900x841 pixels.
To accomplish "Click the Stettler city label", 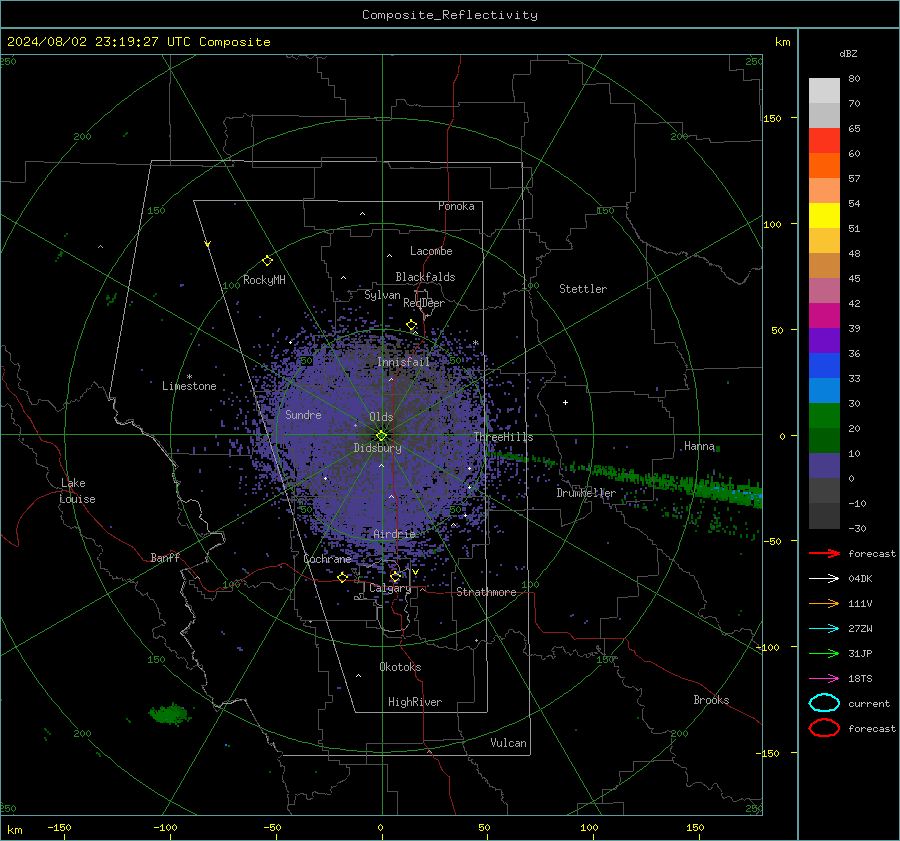I will (583, 289).
